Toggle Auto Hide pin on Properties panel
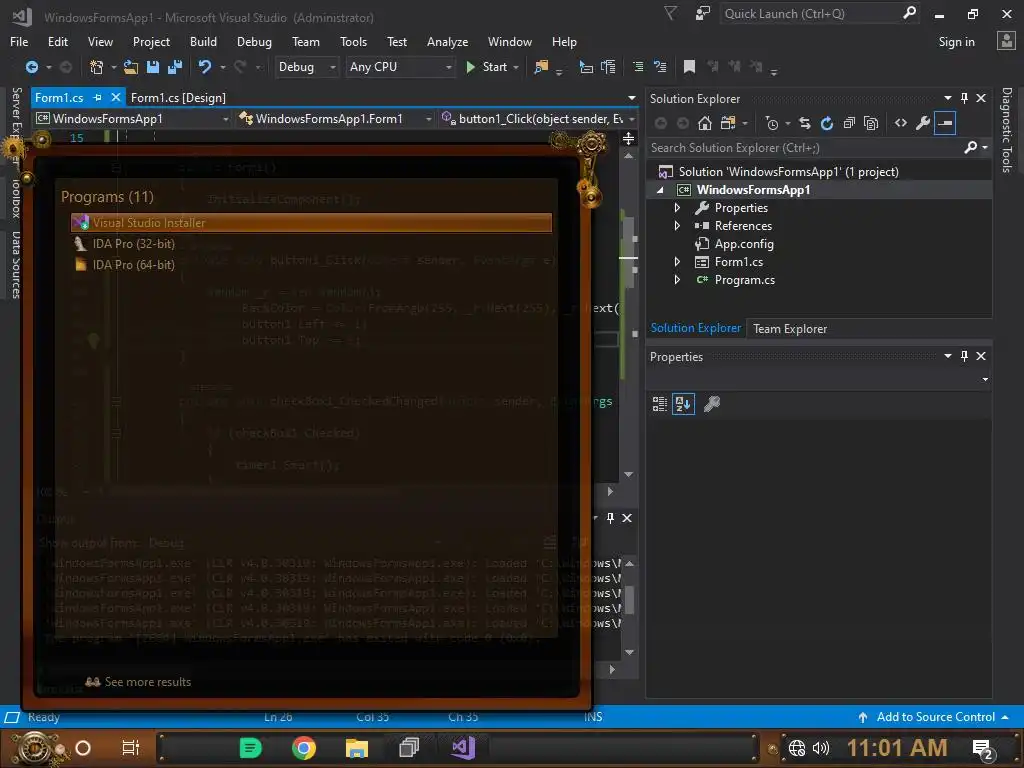 click(964, 356)
